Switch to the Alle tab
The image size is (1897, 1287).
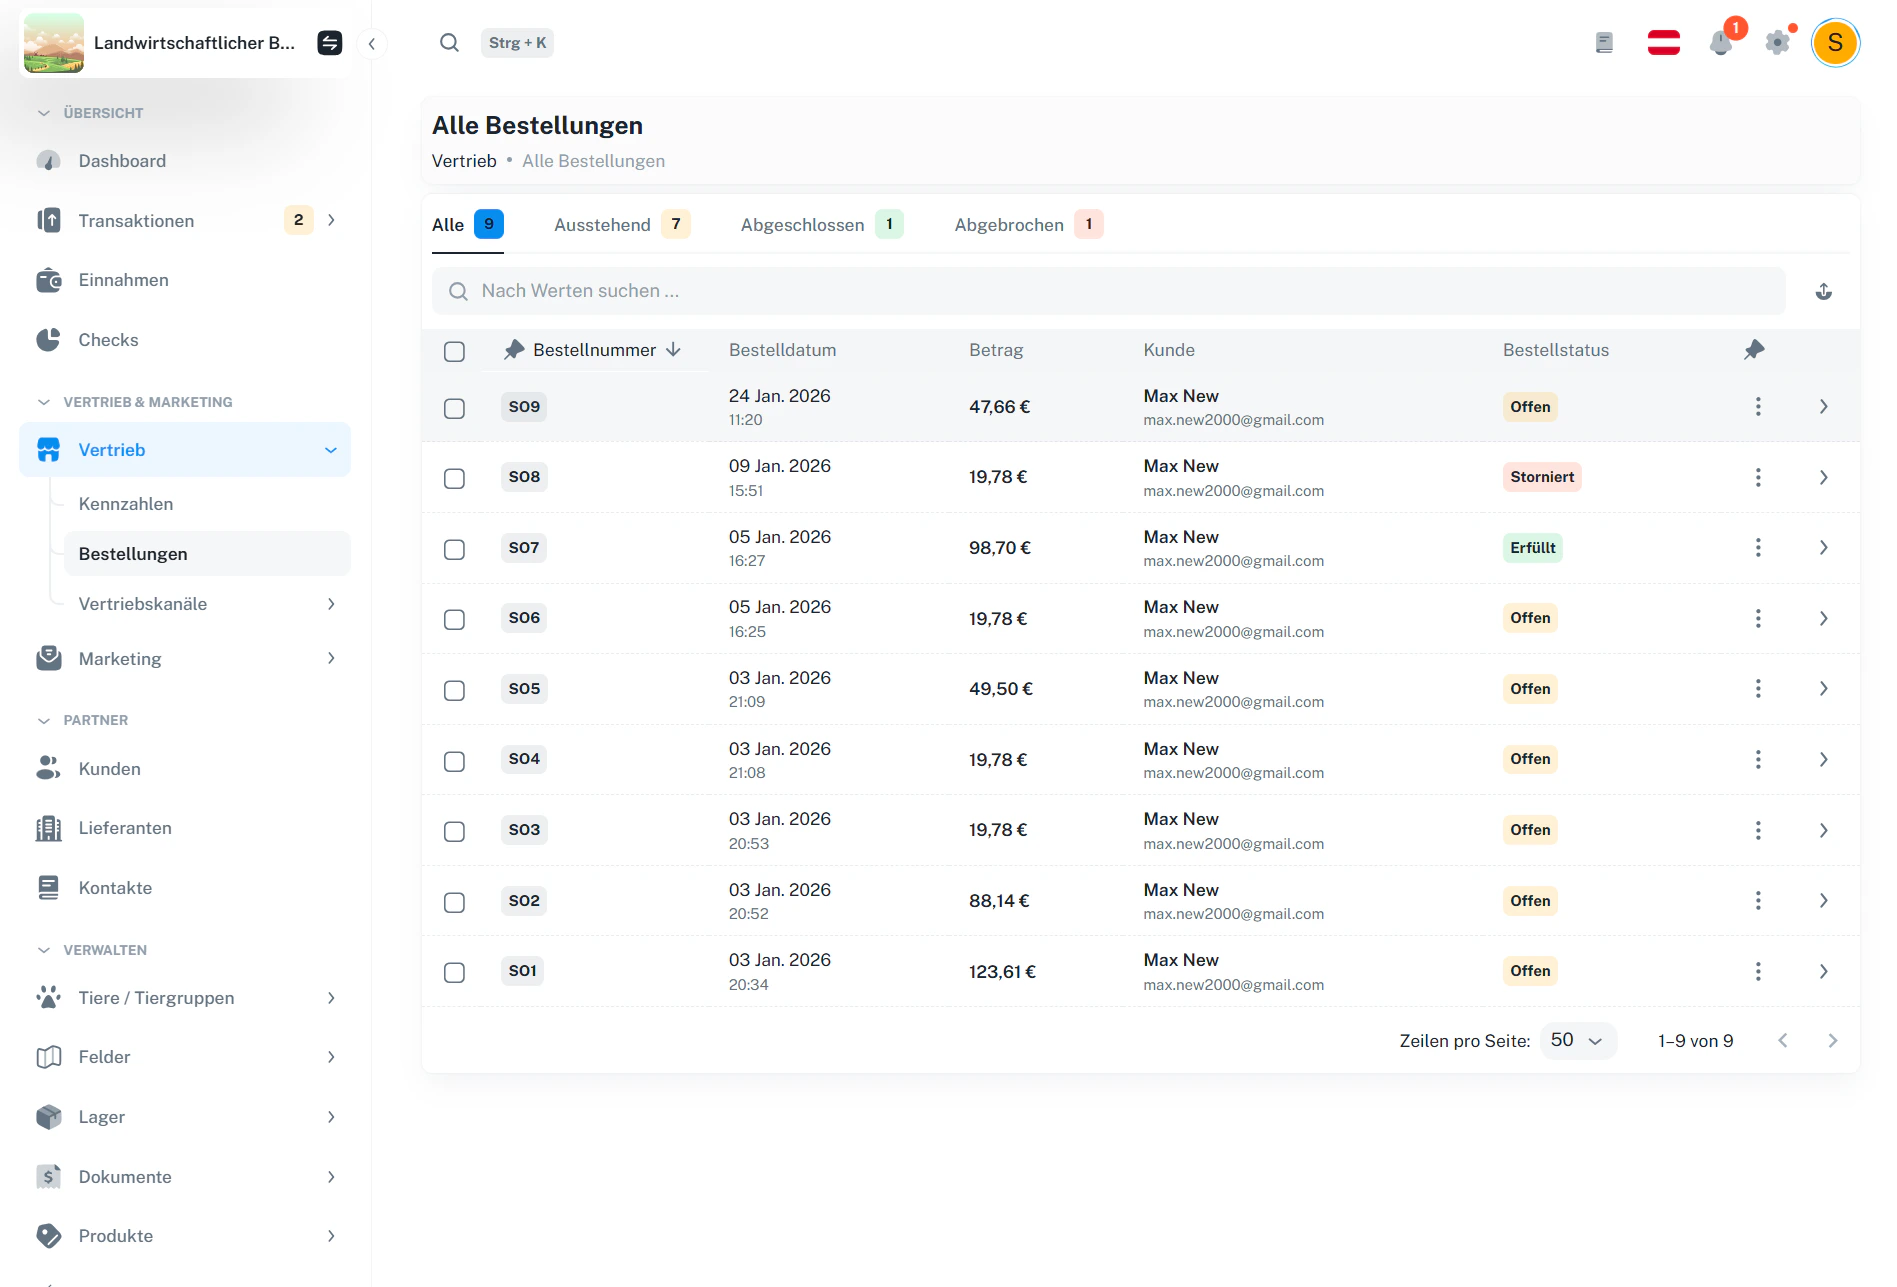(x=467, y=225)
